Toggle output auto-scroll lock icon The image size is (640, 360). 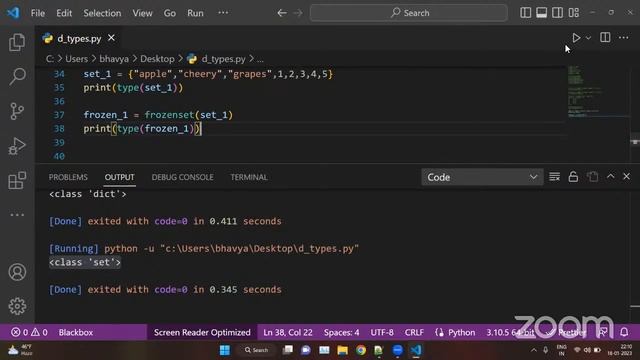tap(573, 177)
